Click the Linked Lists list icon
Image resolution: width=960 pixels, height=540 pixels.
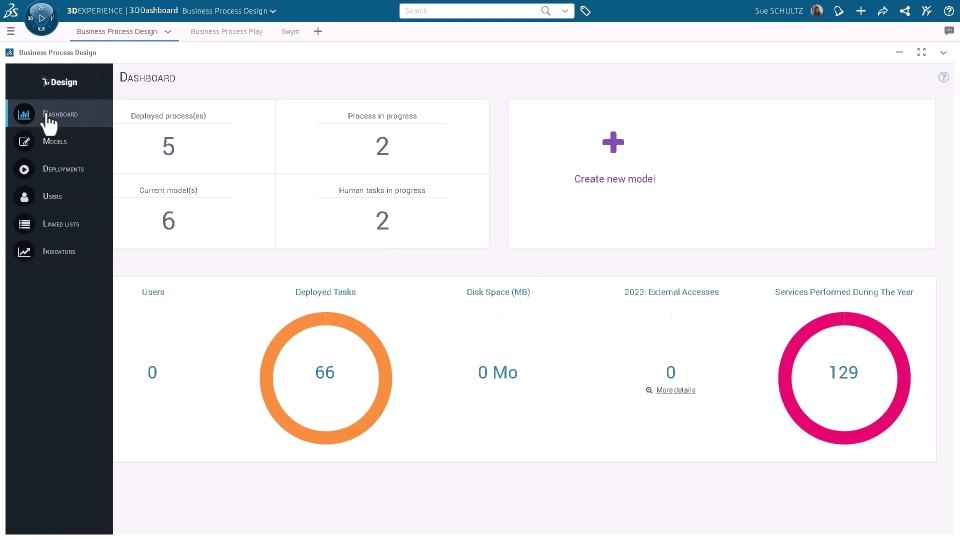pos(24,224)
